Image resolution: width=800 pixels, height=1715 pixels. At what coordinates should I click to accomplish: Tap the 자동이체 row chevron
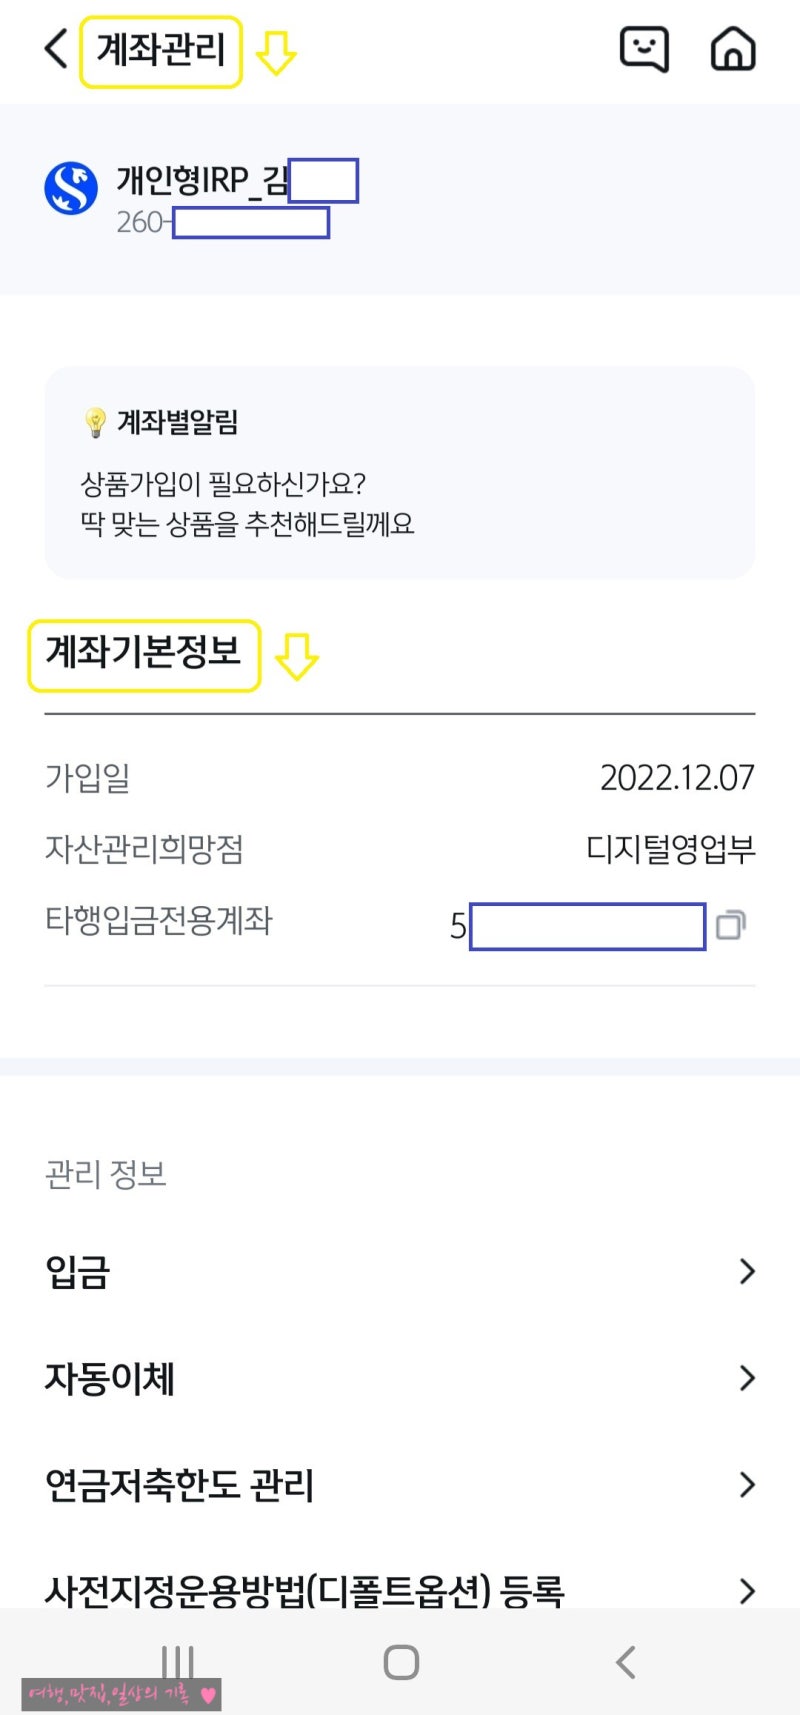pyautogui.click(x=746, y=1379)
